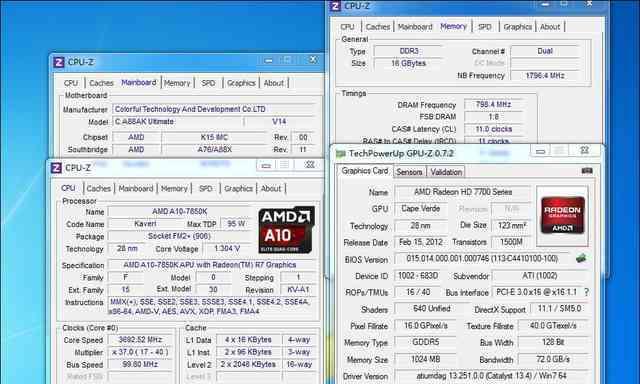Image resolution: width=640 pixels, height=384 pixels.
Task: Click the Memory Size field 1024 MB
Action: click(426, 359)
